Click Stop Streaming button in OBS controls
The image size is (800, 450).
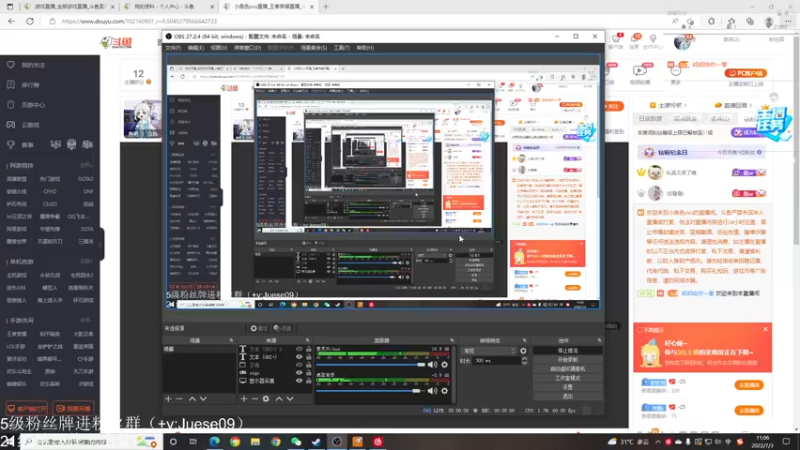coord(567,351)
